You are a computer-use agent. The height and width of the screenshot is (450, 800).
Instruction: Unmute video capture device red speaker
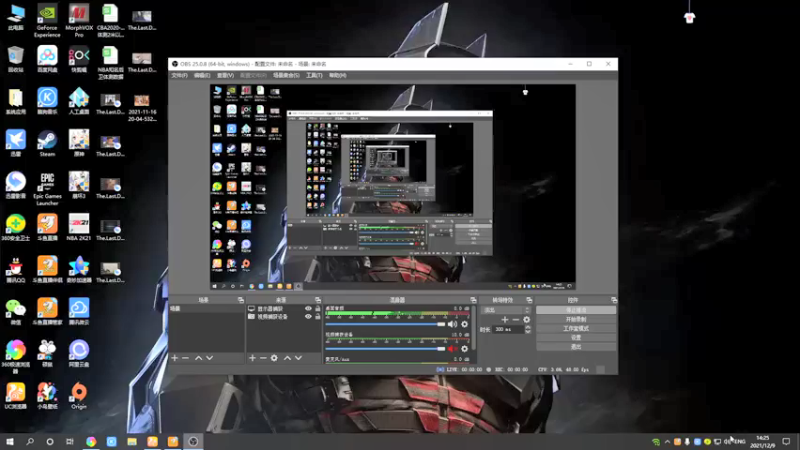pos(452,349)
